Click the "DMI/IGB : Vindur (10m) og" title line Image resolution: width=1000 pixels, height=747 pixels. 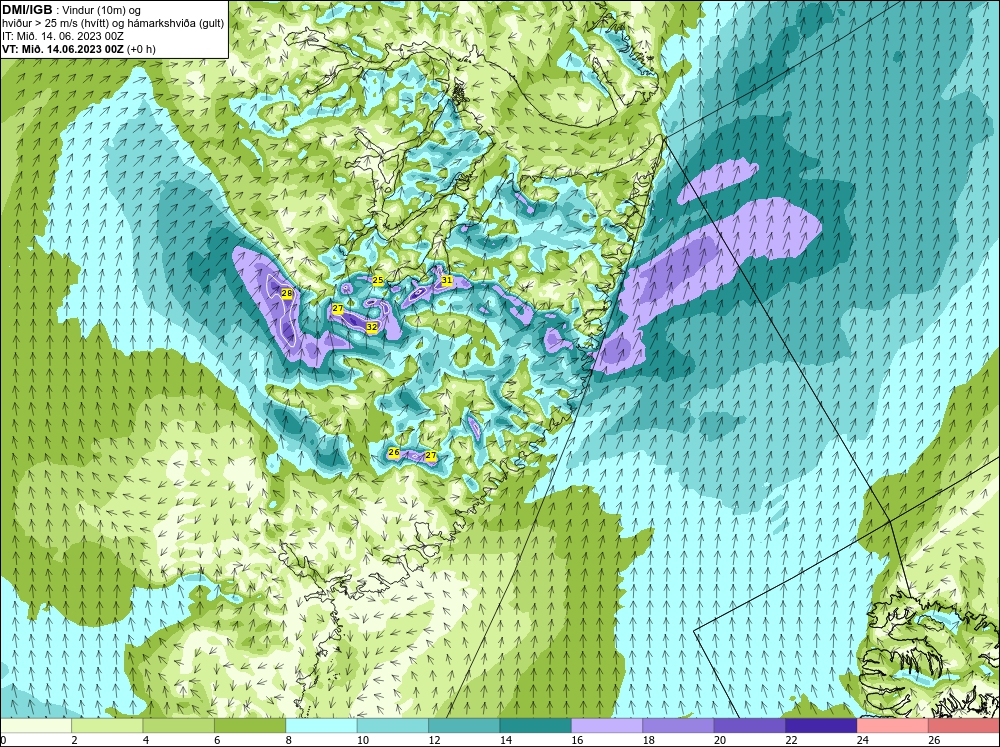(73, 10)
